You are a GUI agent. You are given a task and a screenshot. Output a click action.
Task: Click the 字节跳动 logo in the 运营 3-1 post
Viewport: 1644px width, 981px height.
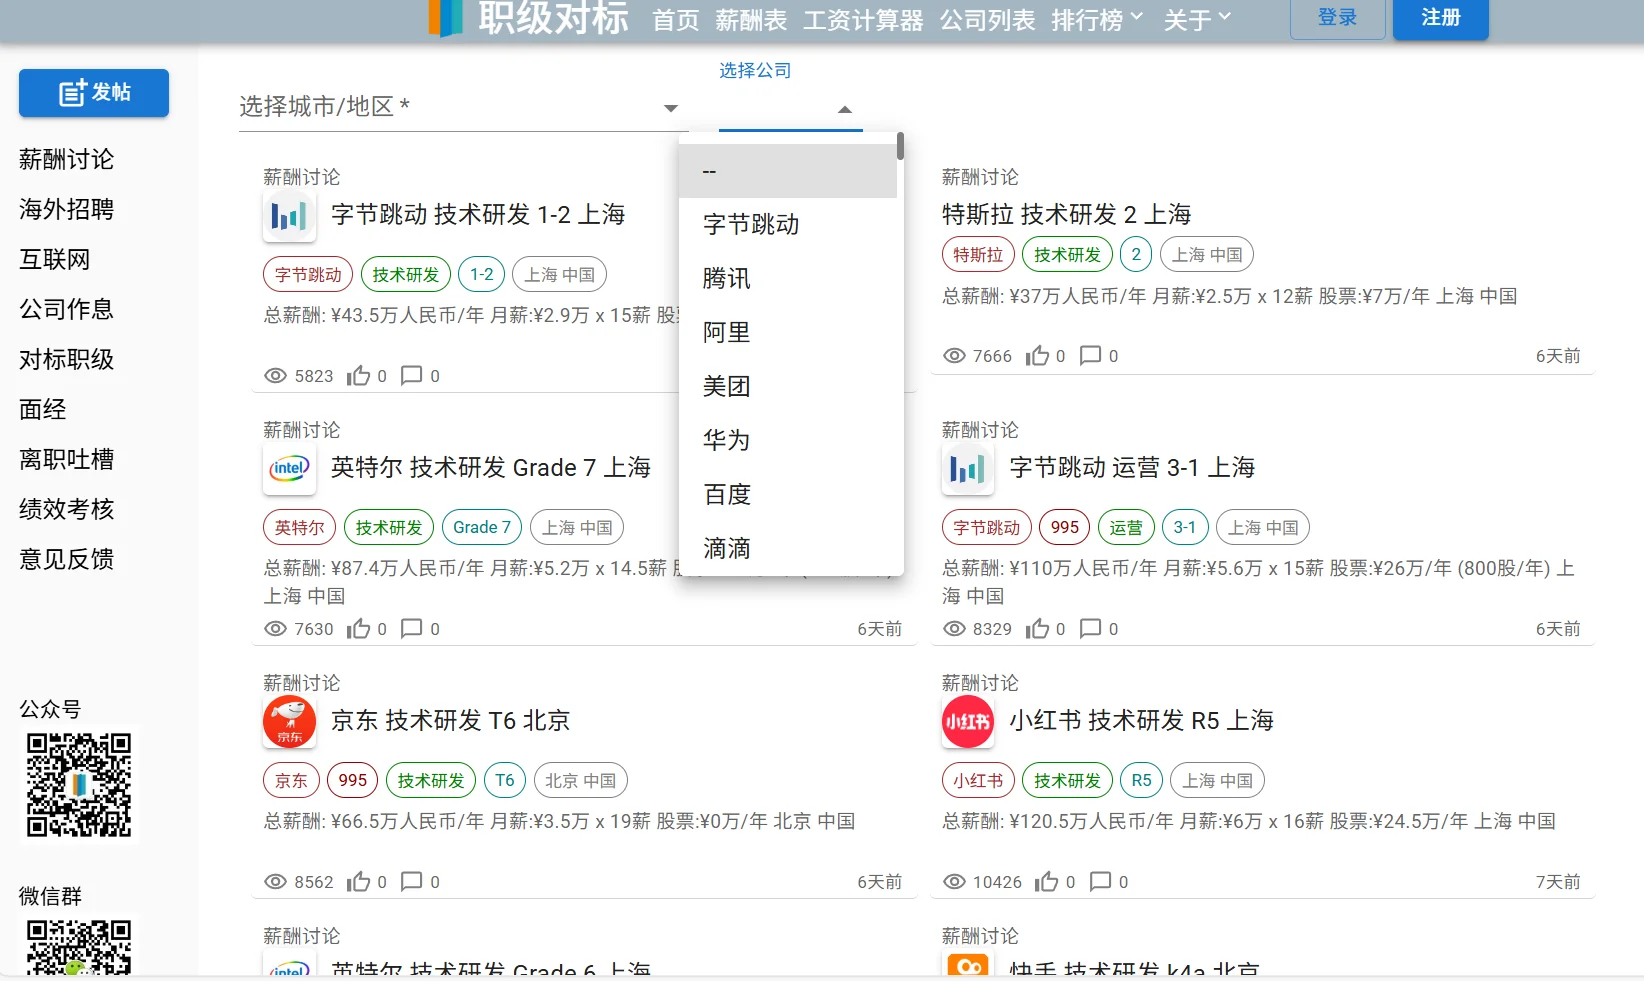point(968,469)
